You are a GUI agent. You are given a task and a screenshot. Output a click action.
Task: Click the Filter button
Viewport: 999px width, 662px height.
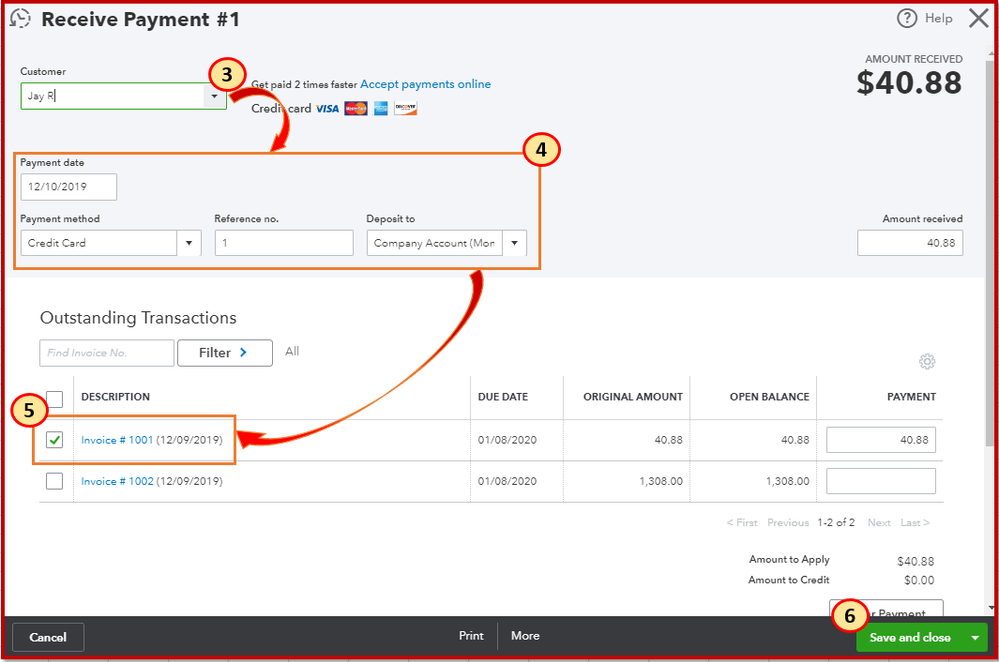tap(225, 353)
